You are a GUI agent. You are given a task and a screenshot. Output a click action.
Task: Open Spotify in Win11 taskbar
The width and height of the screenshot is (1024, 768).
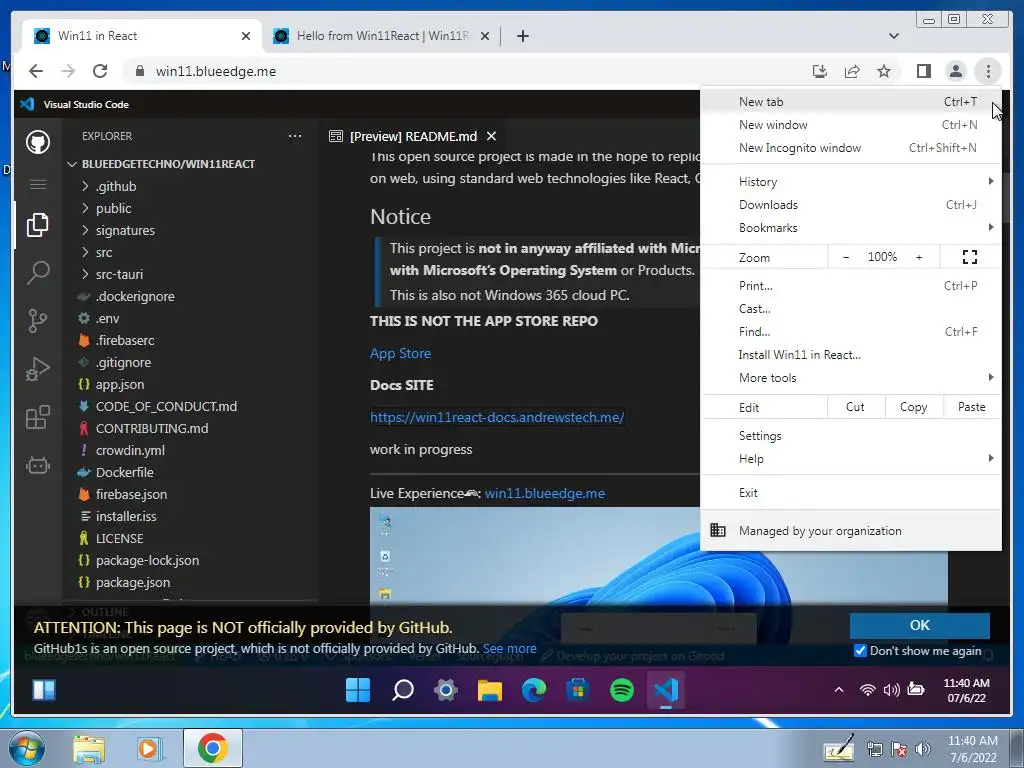pyautogui.click(x=622, y=690)
